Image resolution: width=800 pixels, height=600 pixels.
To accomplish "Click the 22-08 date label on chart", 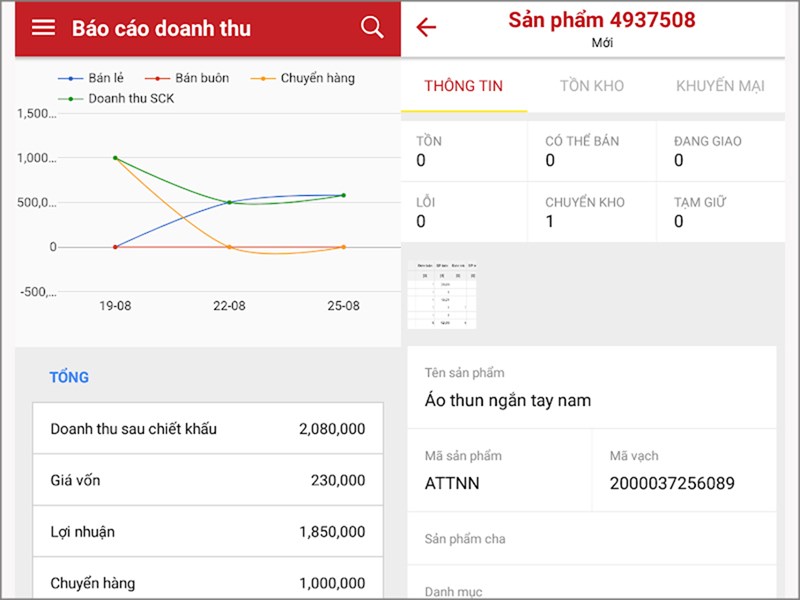I will pyautogui.click(x=229, y=306).
